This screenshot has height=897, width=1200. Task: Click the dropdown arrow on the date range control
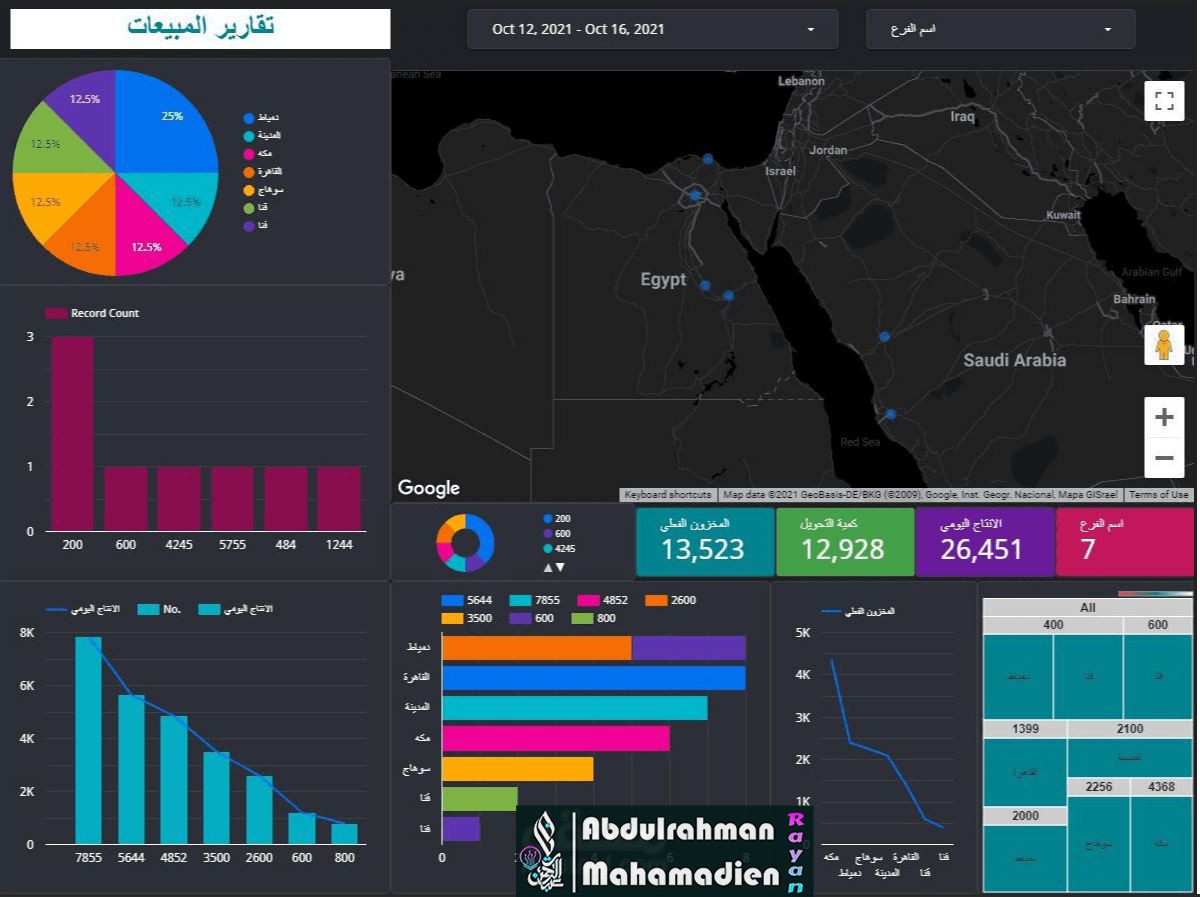pos(812,29)
